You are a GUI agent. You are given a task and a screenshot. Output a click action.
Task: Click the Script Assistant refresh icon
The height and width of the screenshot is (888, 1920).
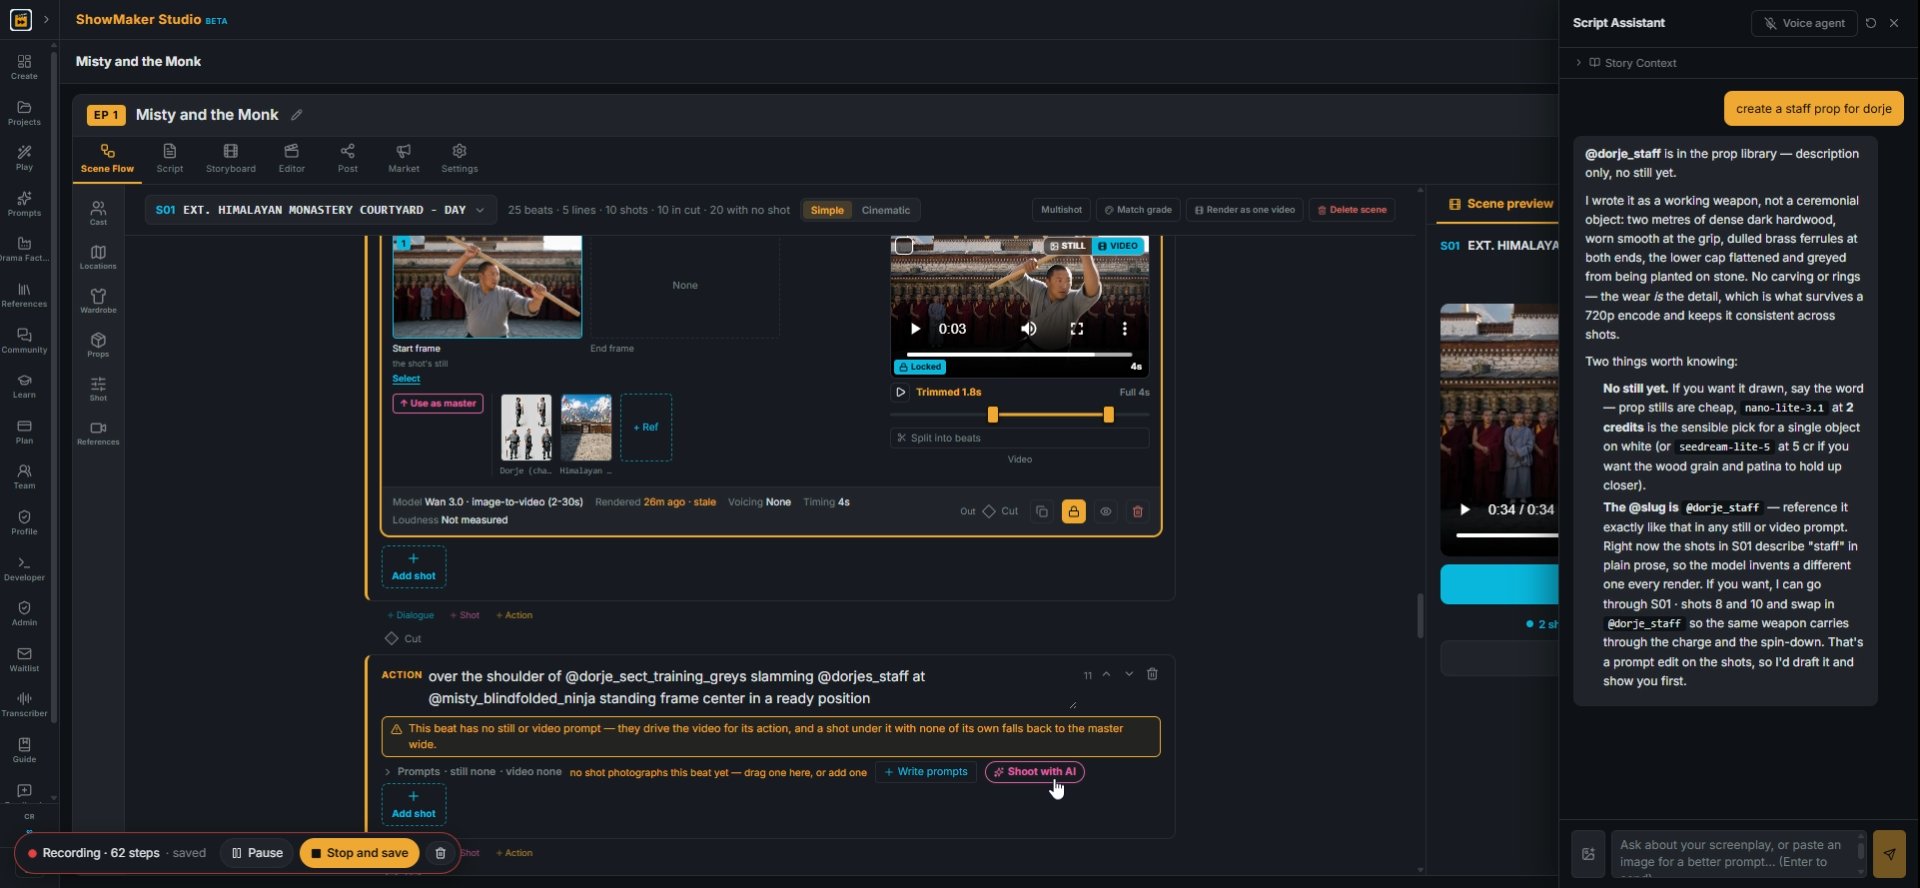point(1870,23)
